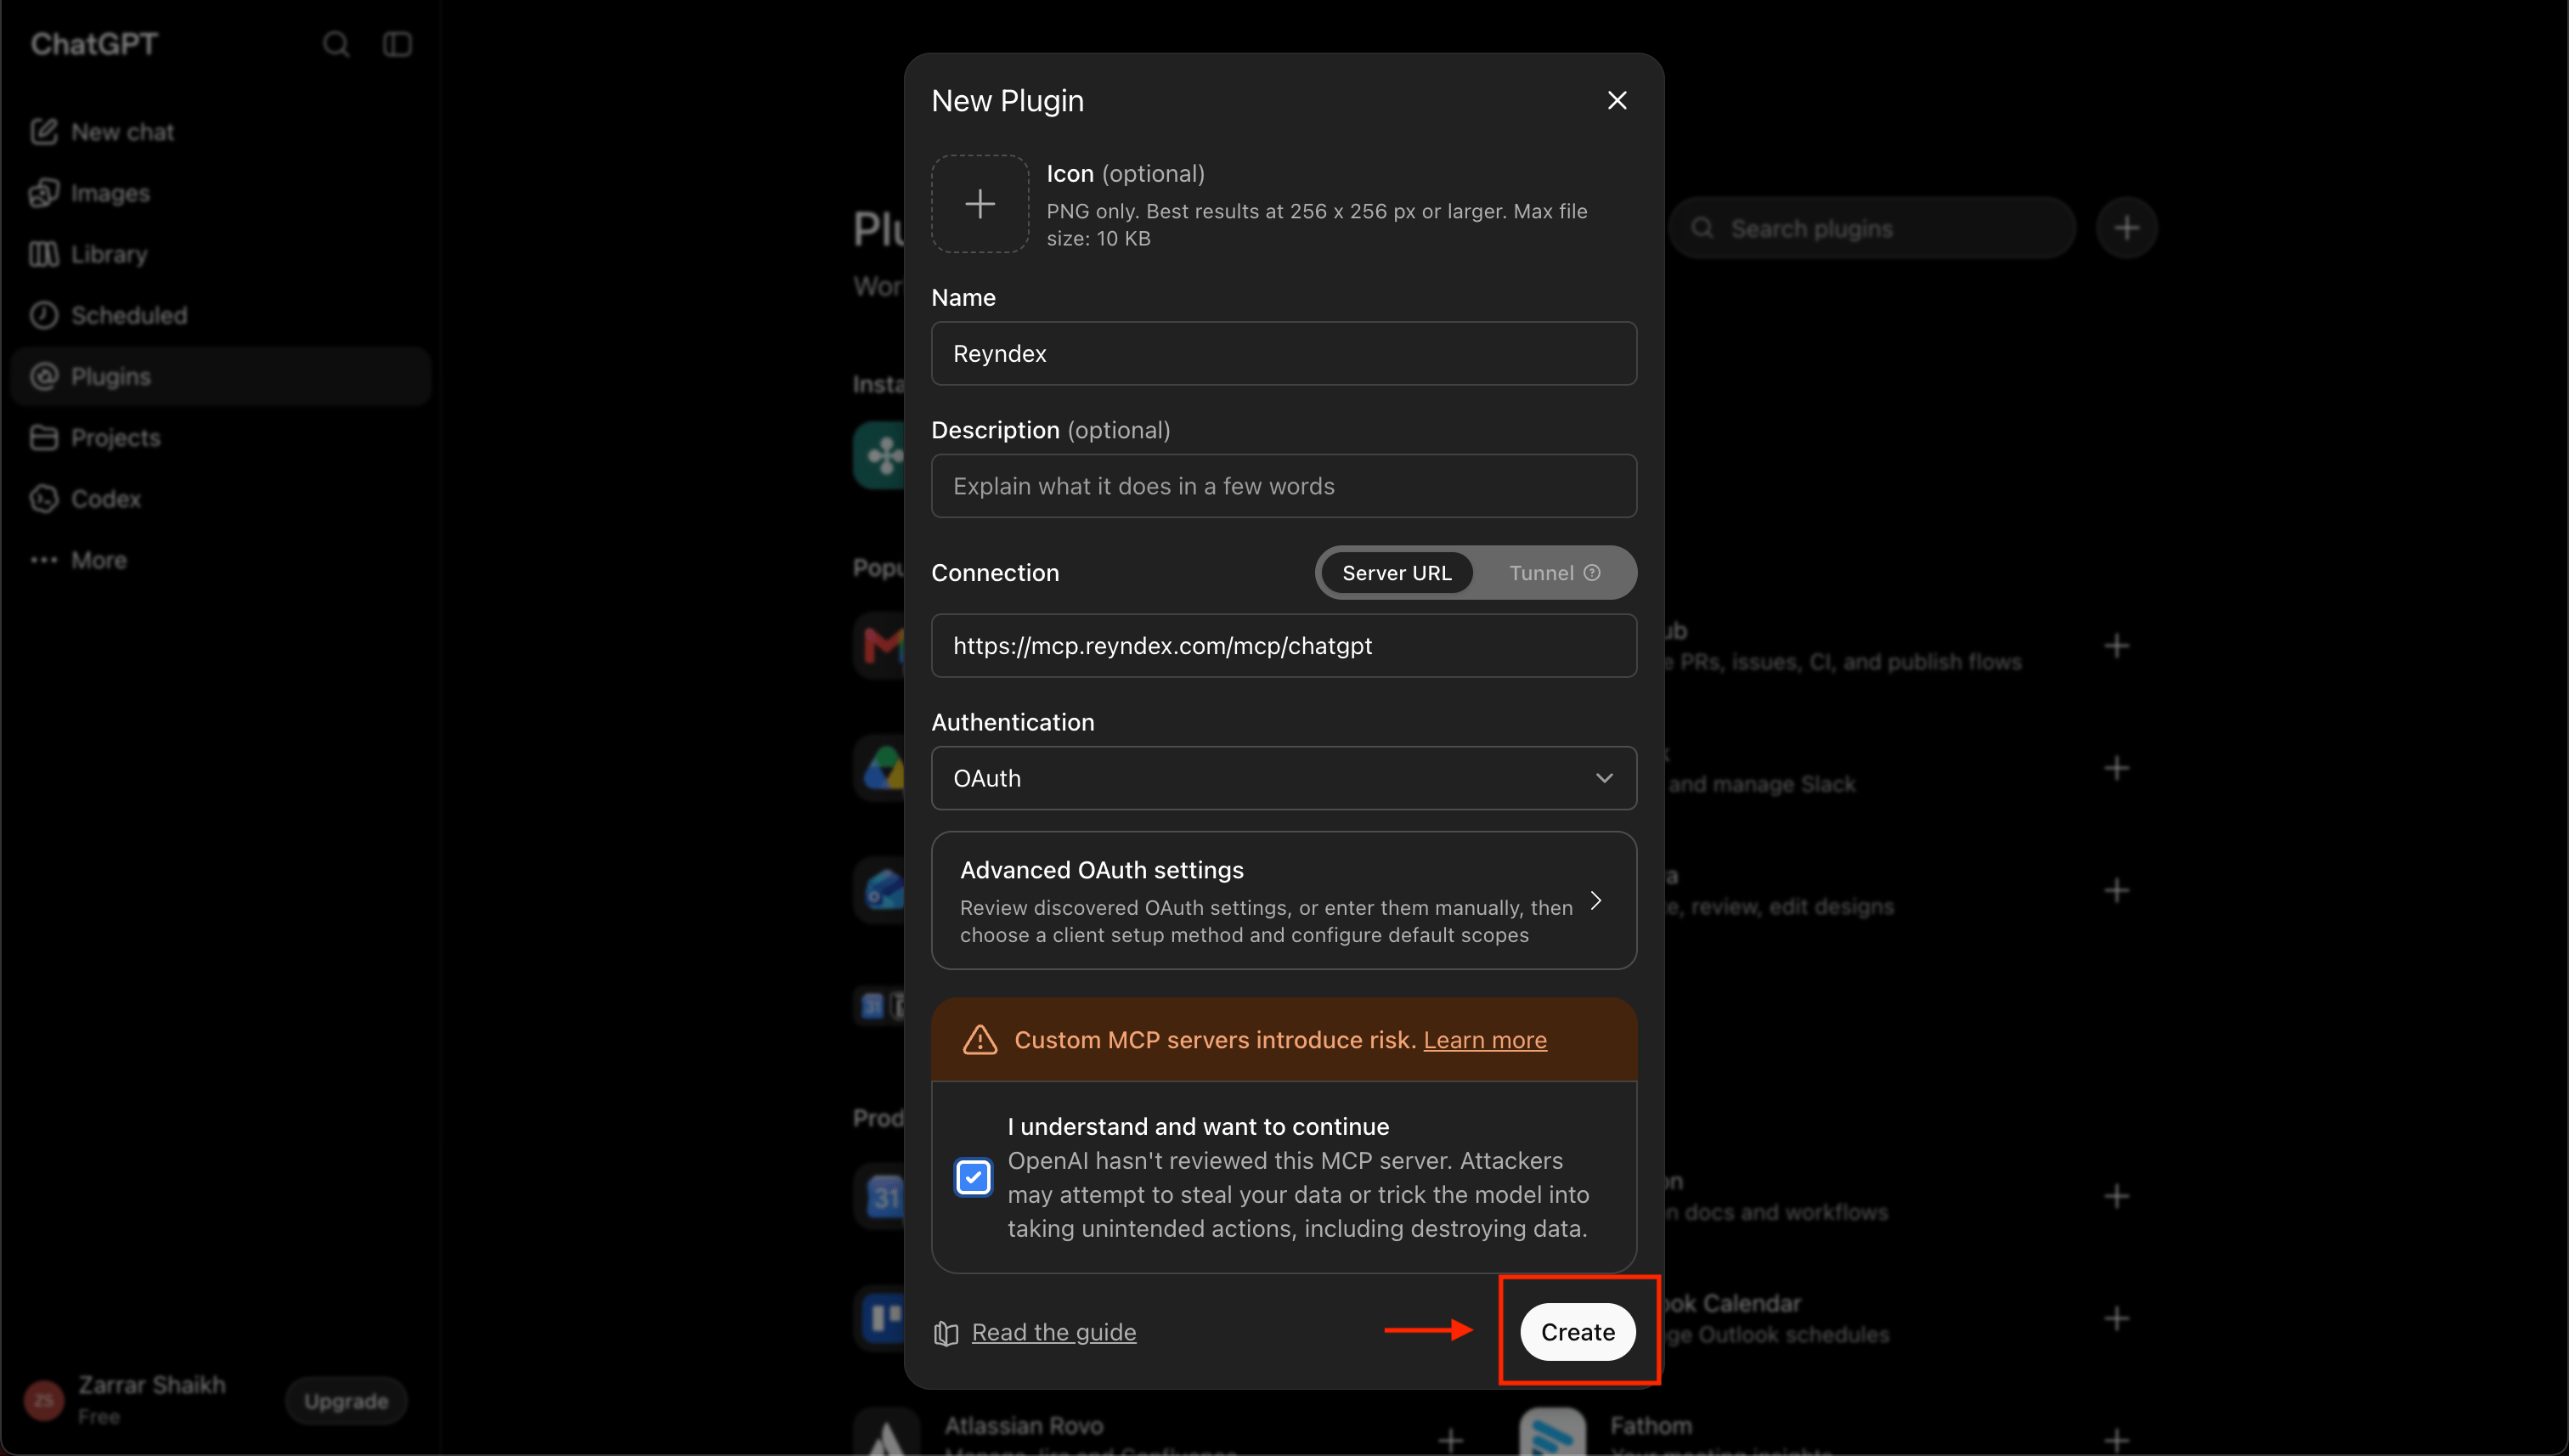Open Zarrar Shaikh profile menu
Viewport: 2569px width, 1456px height.
(150, 1399)
